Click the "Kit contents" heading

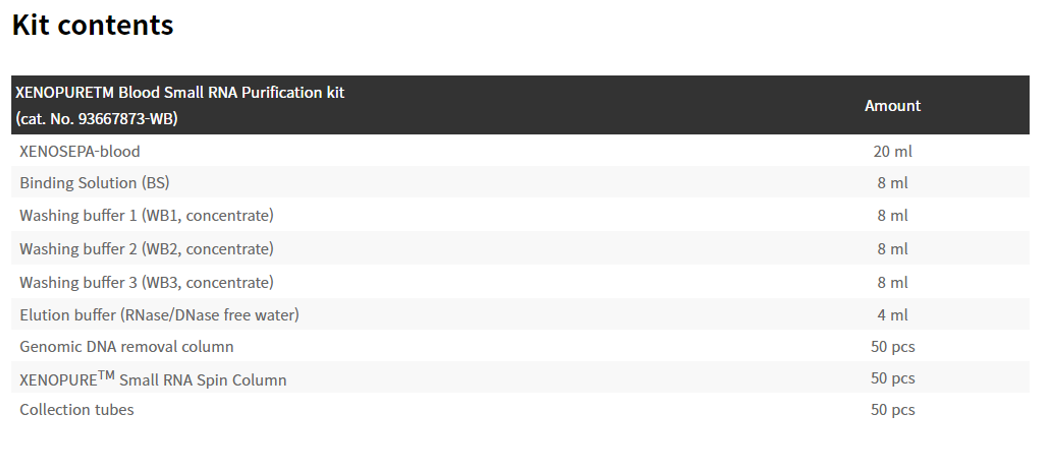[93, 25]
